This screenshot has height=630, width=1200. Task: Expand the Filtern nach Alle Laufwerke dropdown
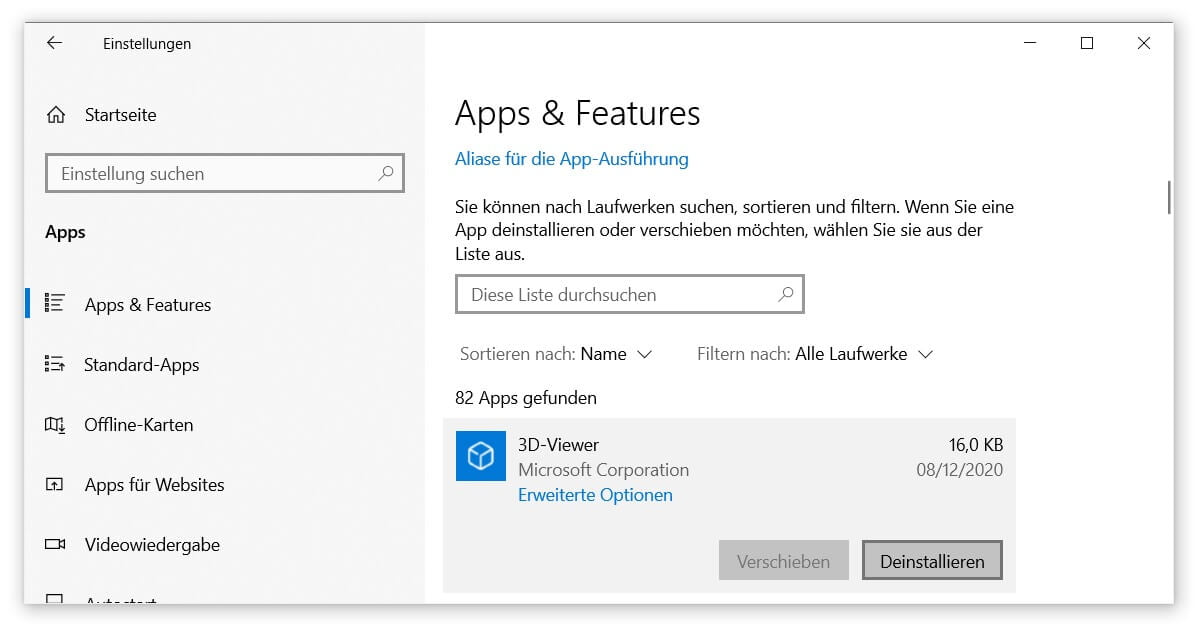(863, 354)
